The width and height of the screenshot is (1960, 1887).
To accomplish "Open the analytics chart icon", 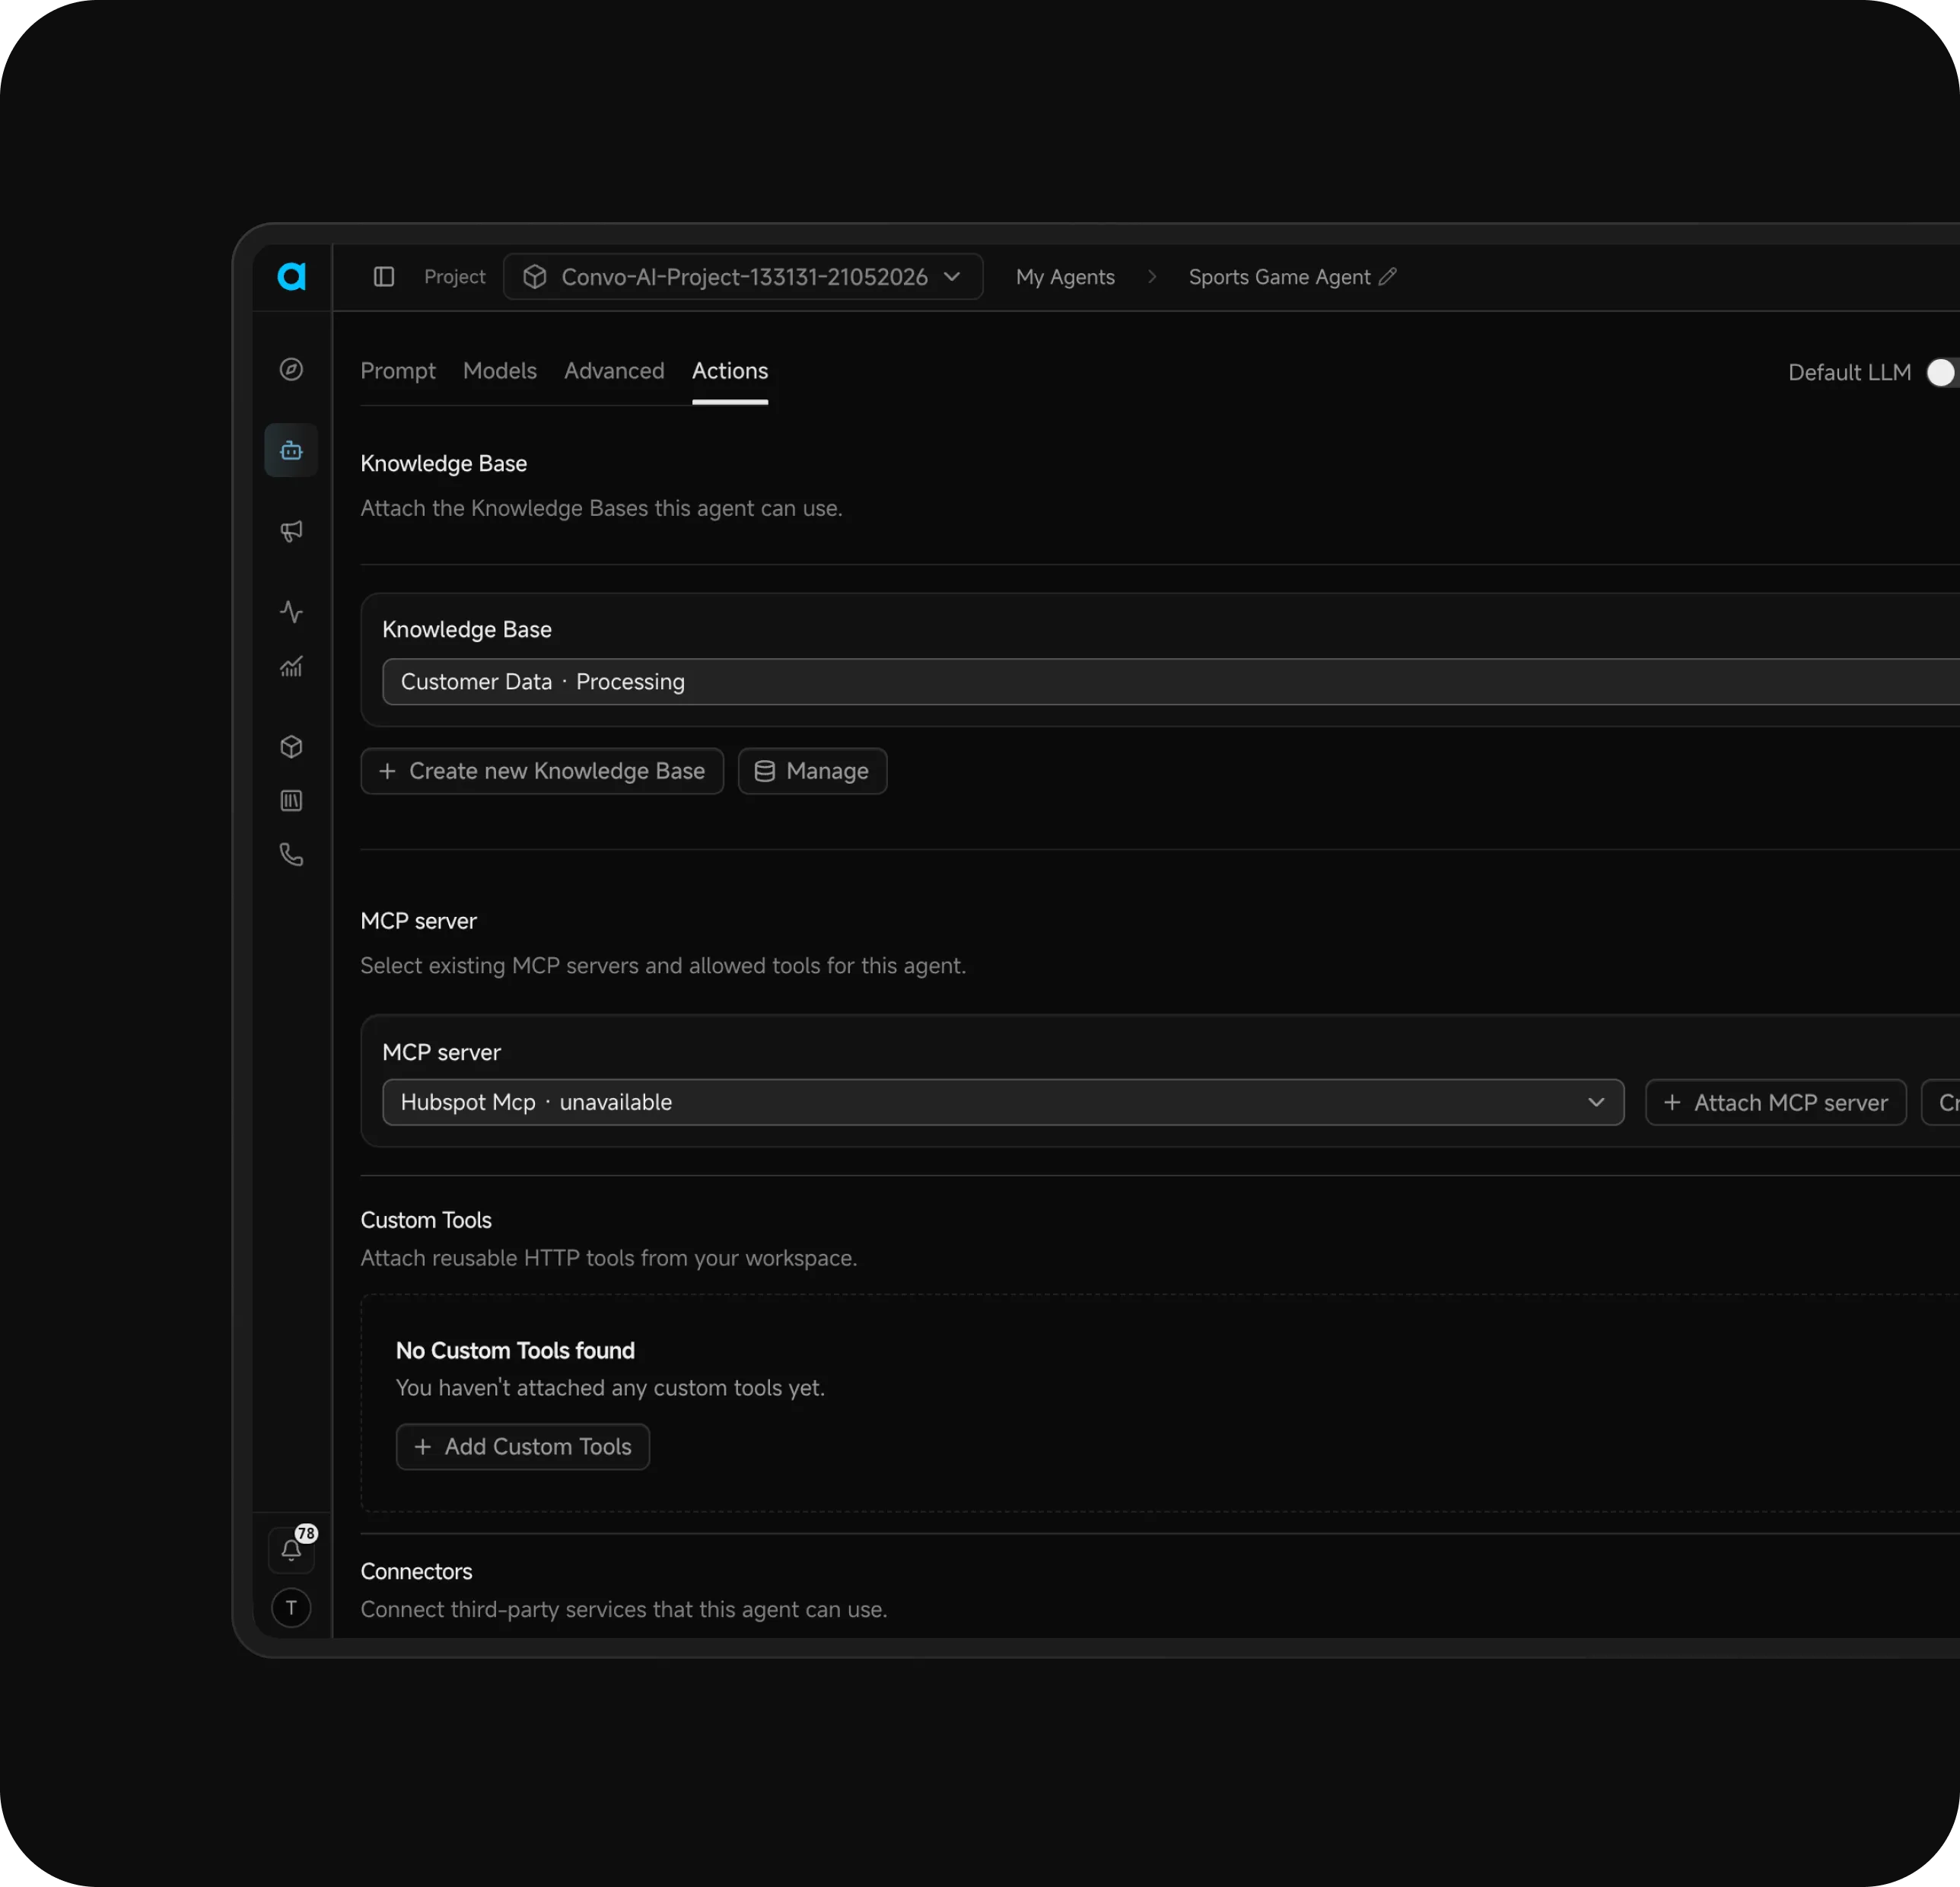I will (291, 667).
